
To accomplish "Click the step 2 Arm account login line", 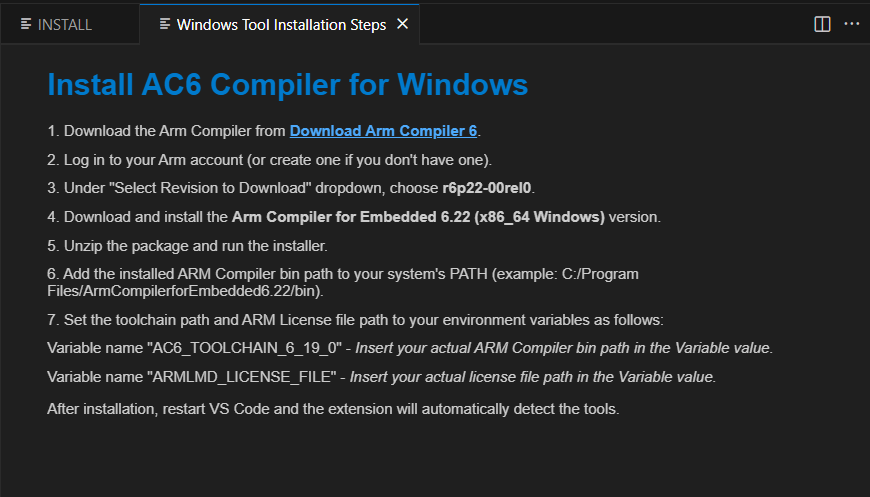I will 270,160.
